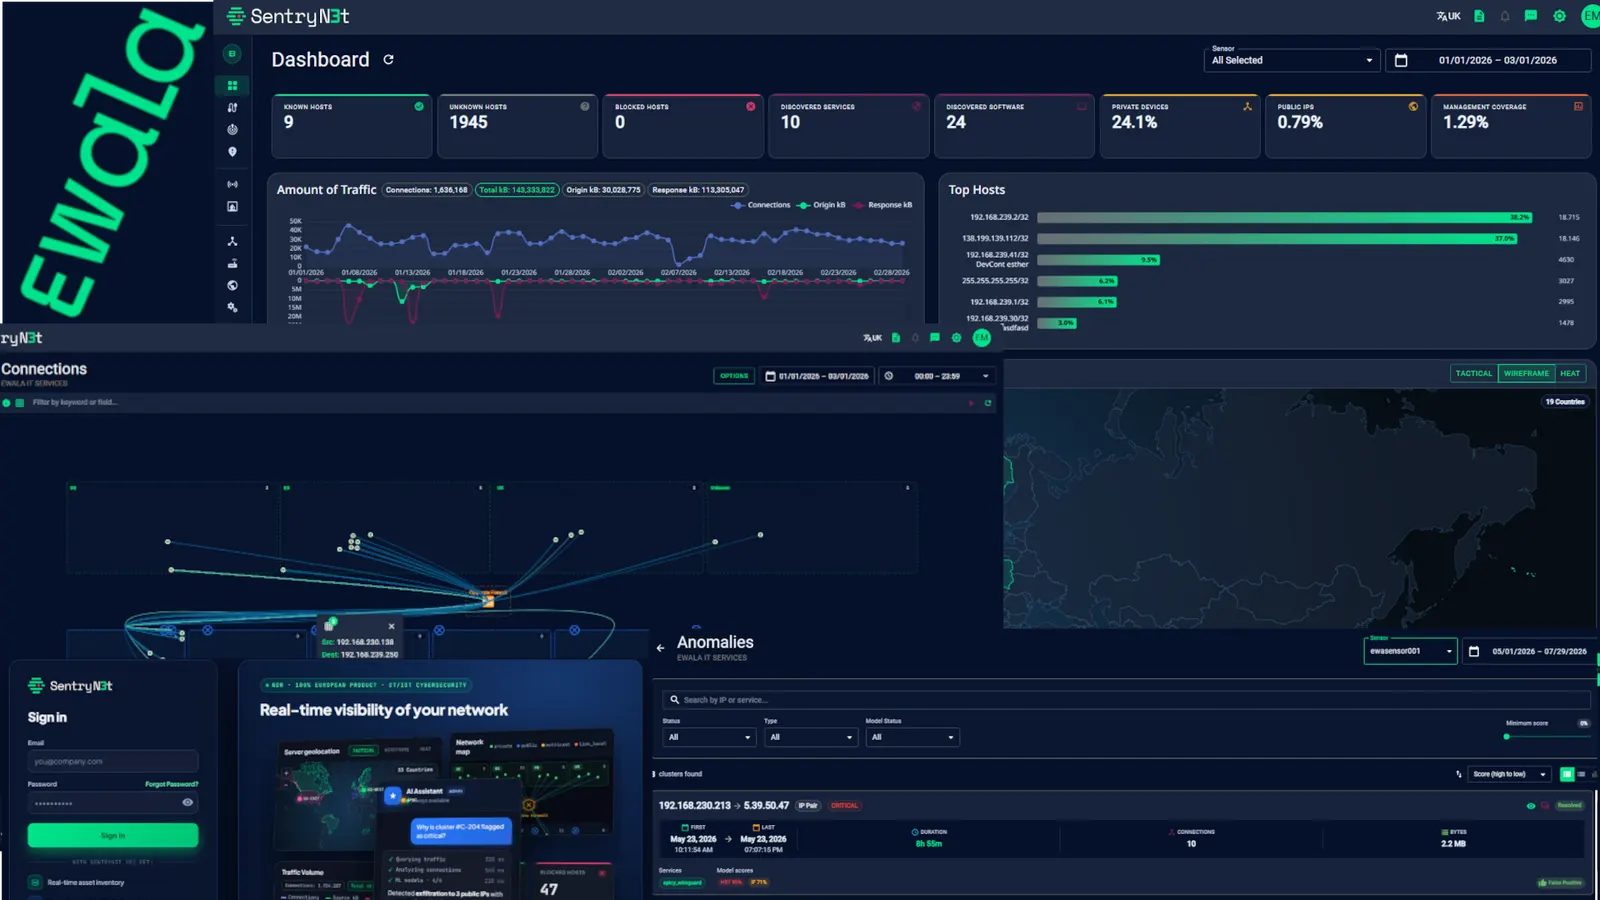
Task: Toggle password visibility eye icon
Action: point(187,802)
